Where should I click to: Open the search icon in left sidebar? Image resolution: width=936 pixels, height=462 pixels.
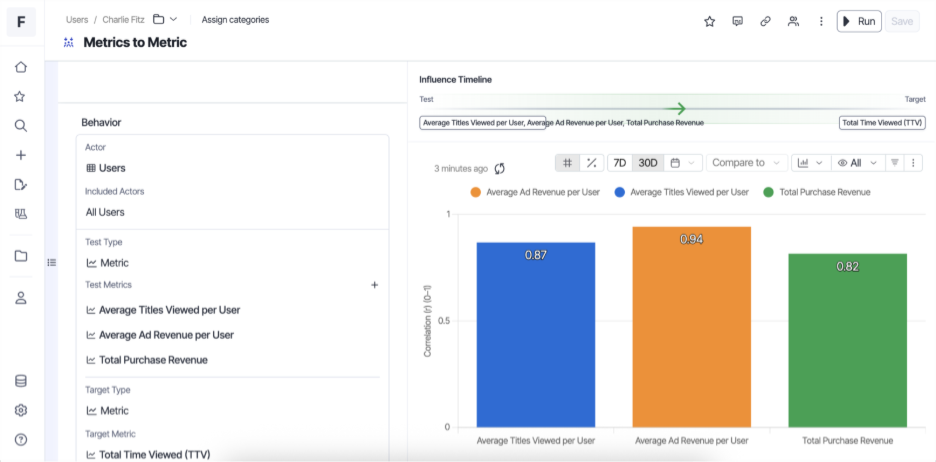point(21,126)
